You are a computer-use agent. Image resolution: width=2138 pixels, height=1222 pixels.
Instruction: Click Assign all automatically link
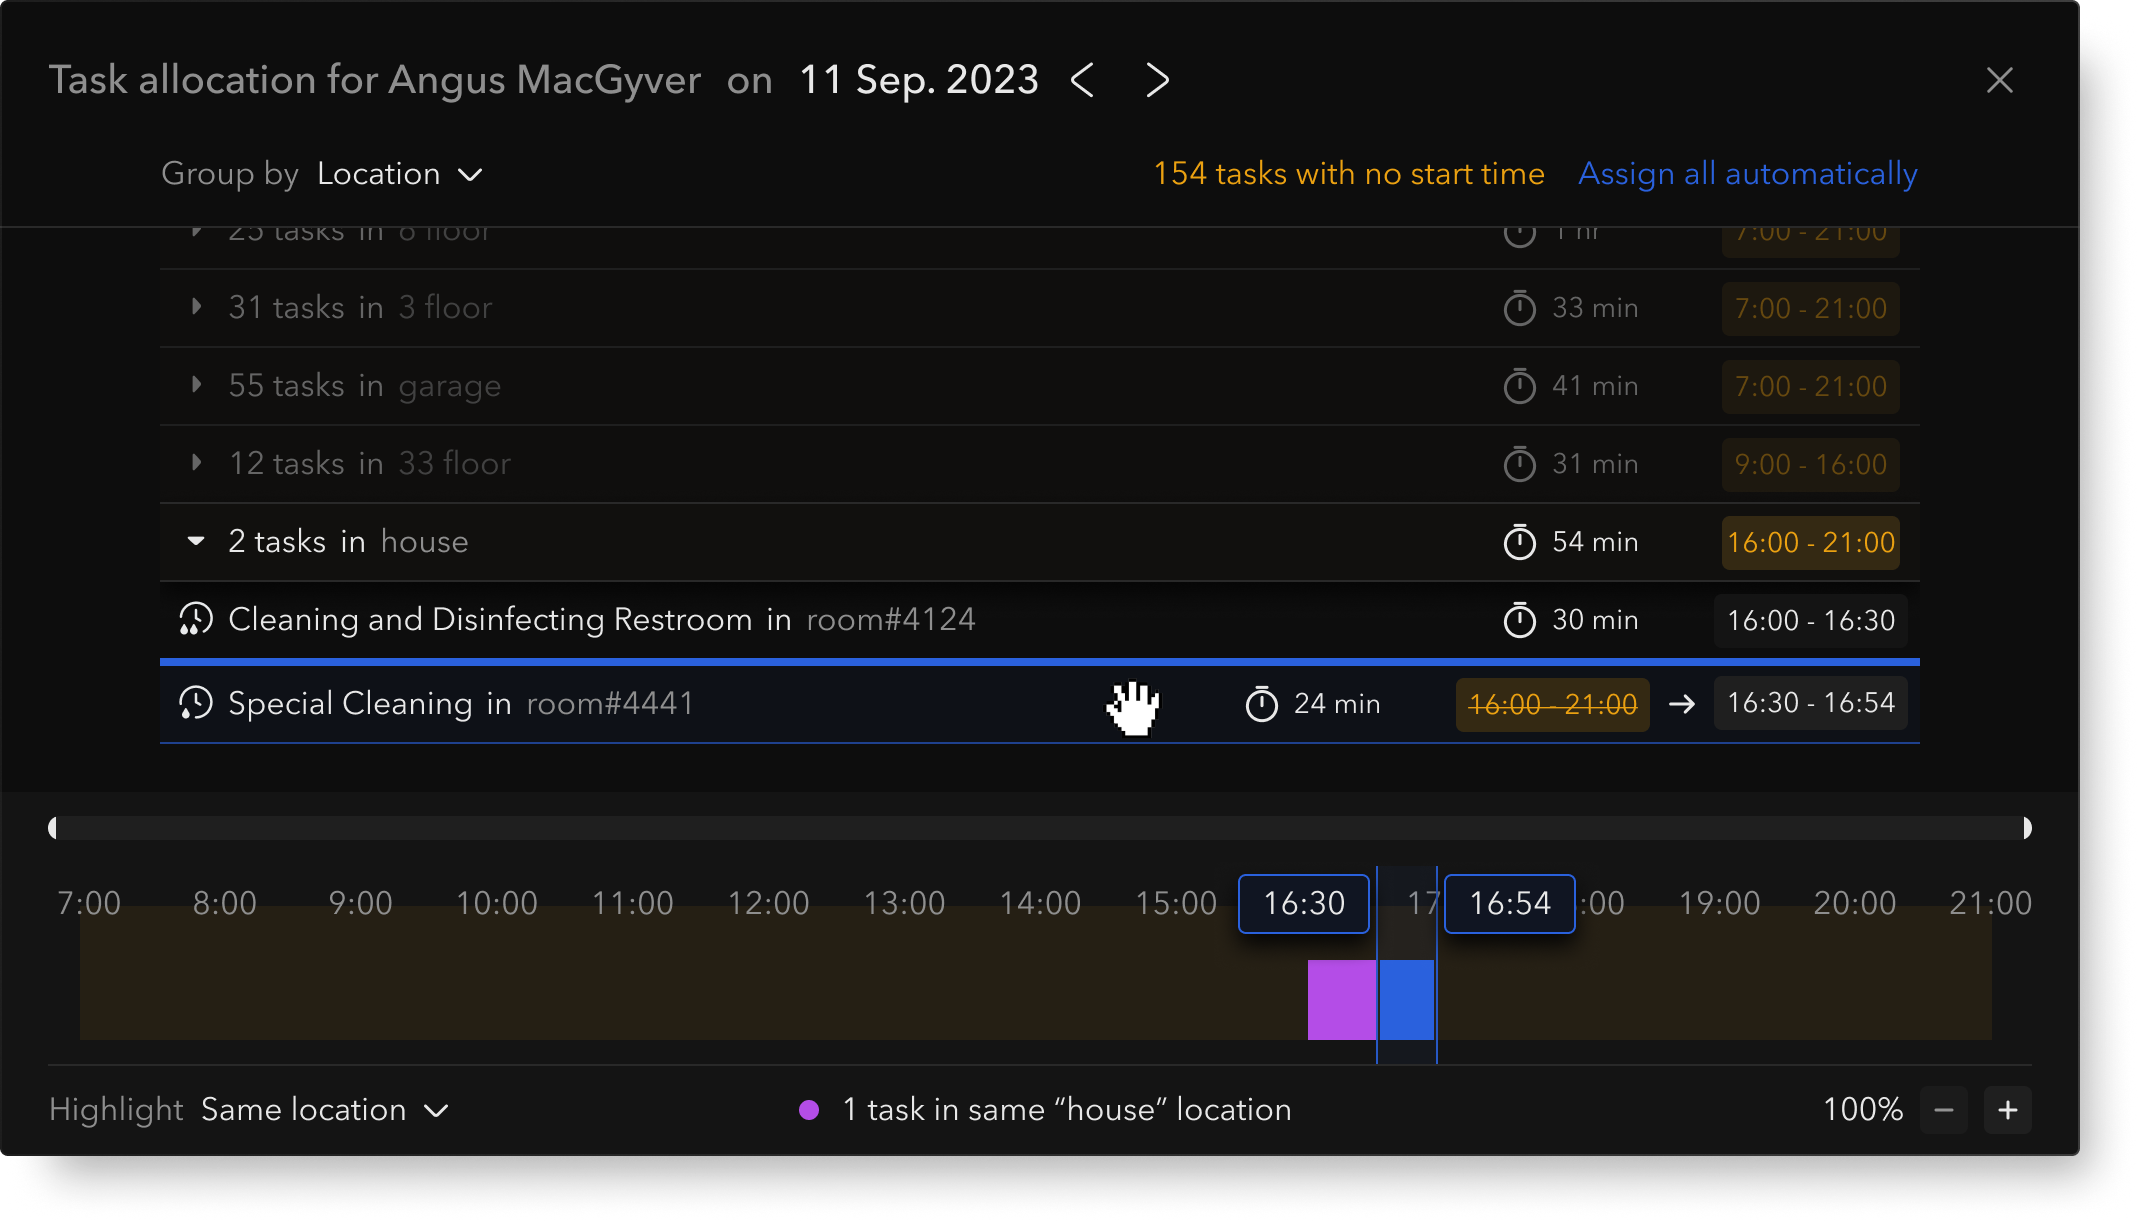[x=1747, y=174]
